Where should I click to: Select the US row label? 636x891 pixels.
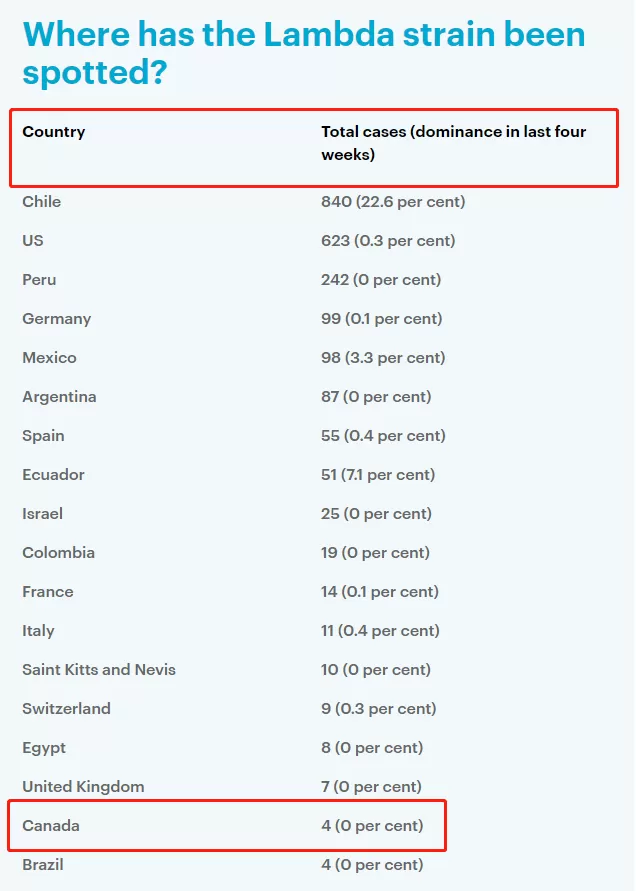pos(33,240)
